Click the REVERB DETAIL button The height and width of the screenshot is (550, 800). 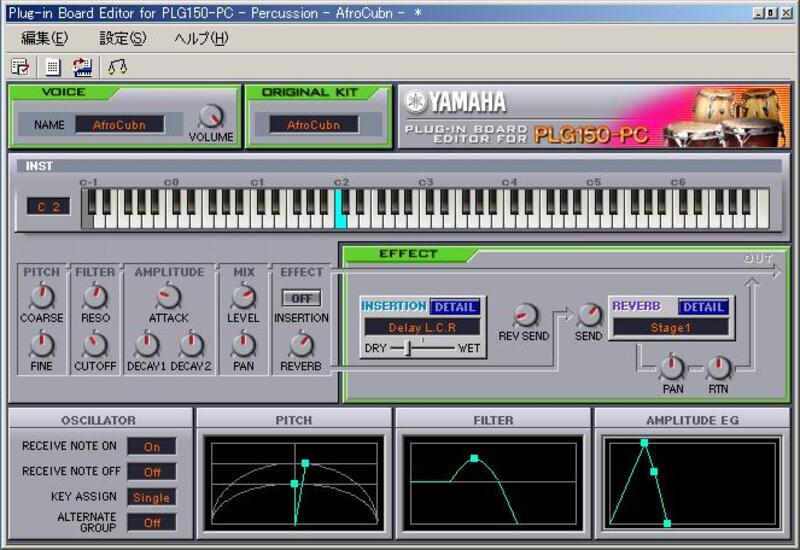(703, 307)
